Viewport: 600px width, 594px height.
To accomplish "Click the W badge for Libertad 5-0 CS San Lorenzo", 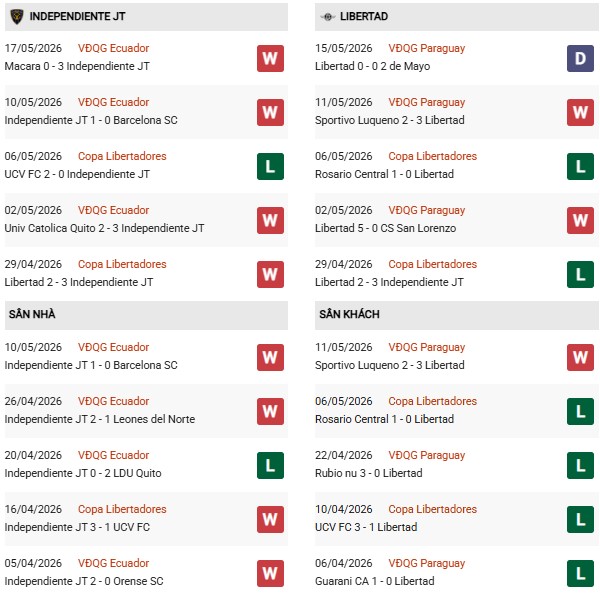I will click(x=580, y=220).
